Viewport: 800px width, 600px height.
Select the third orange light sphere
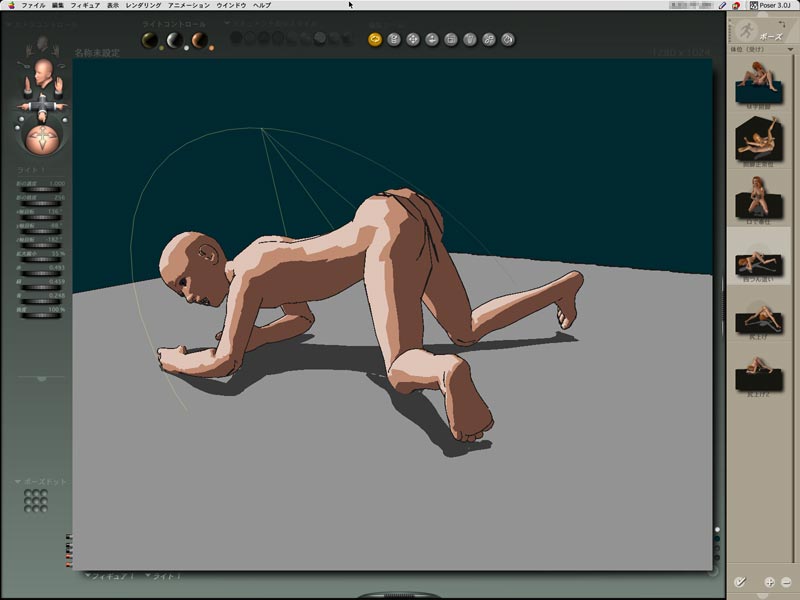click(200, 40)
